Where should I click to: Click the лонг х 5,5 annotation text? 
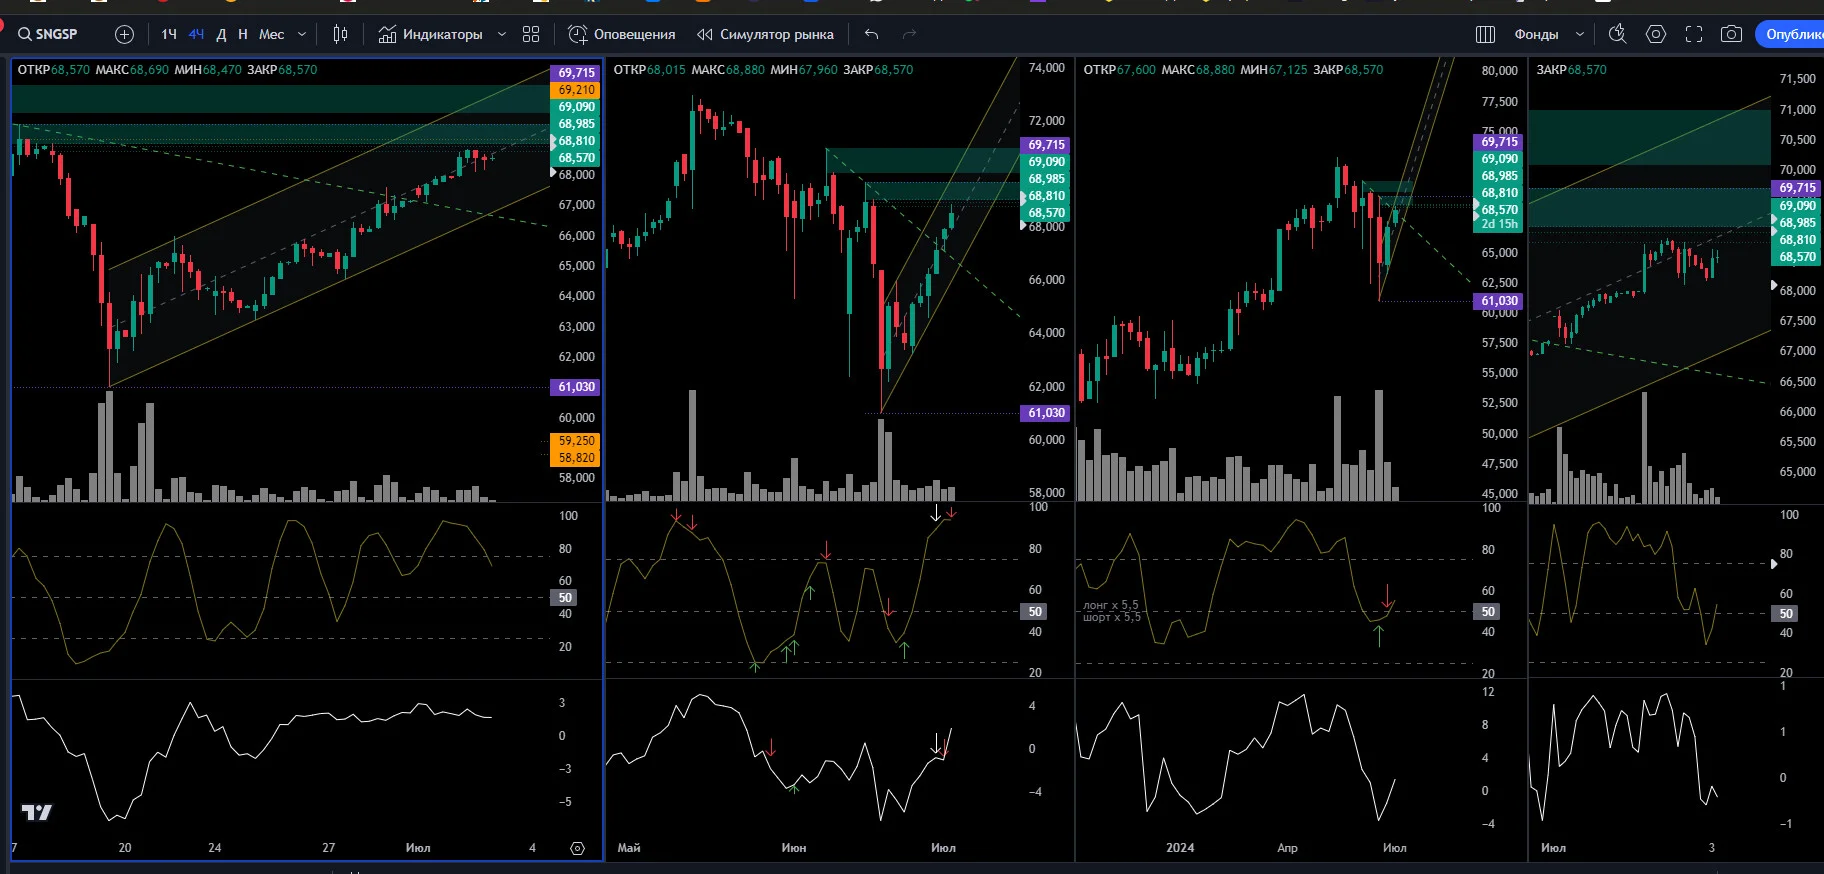1110,605
